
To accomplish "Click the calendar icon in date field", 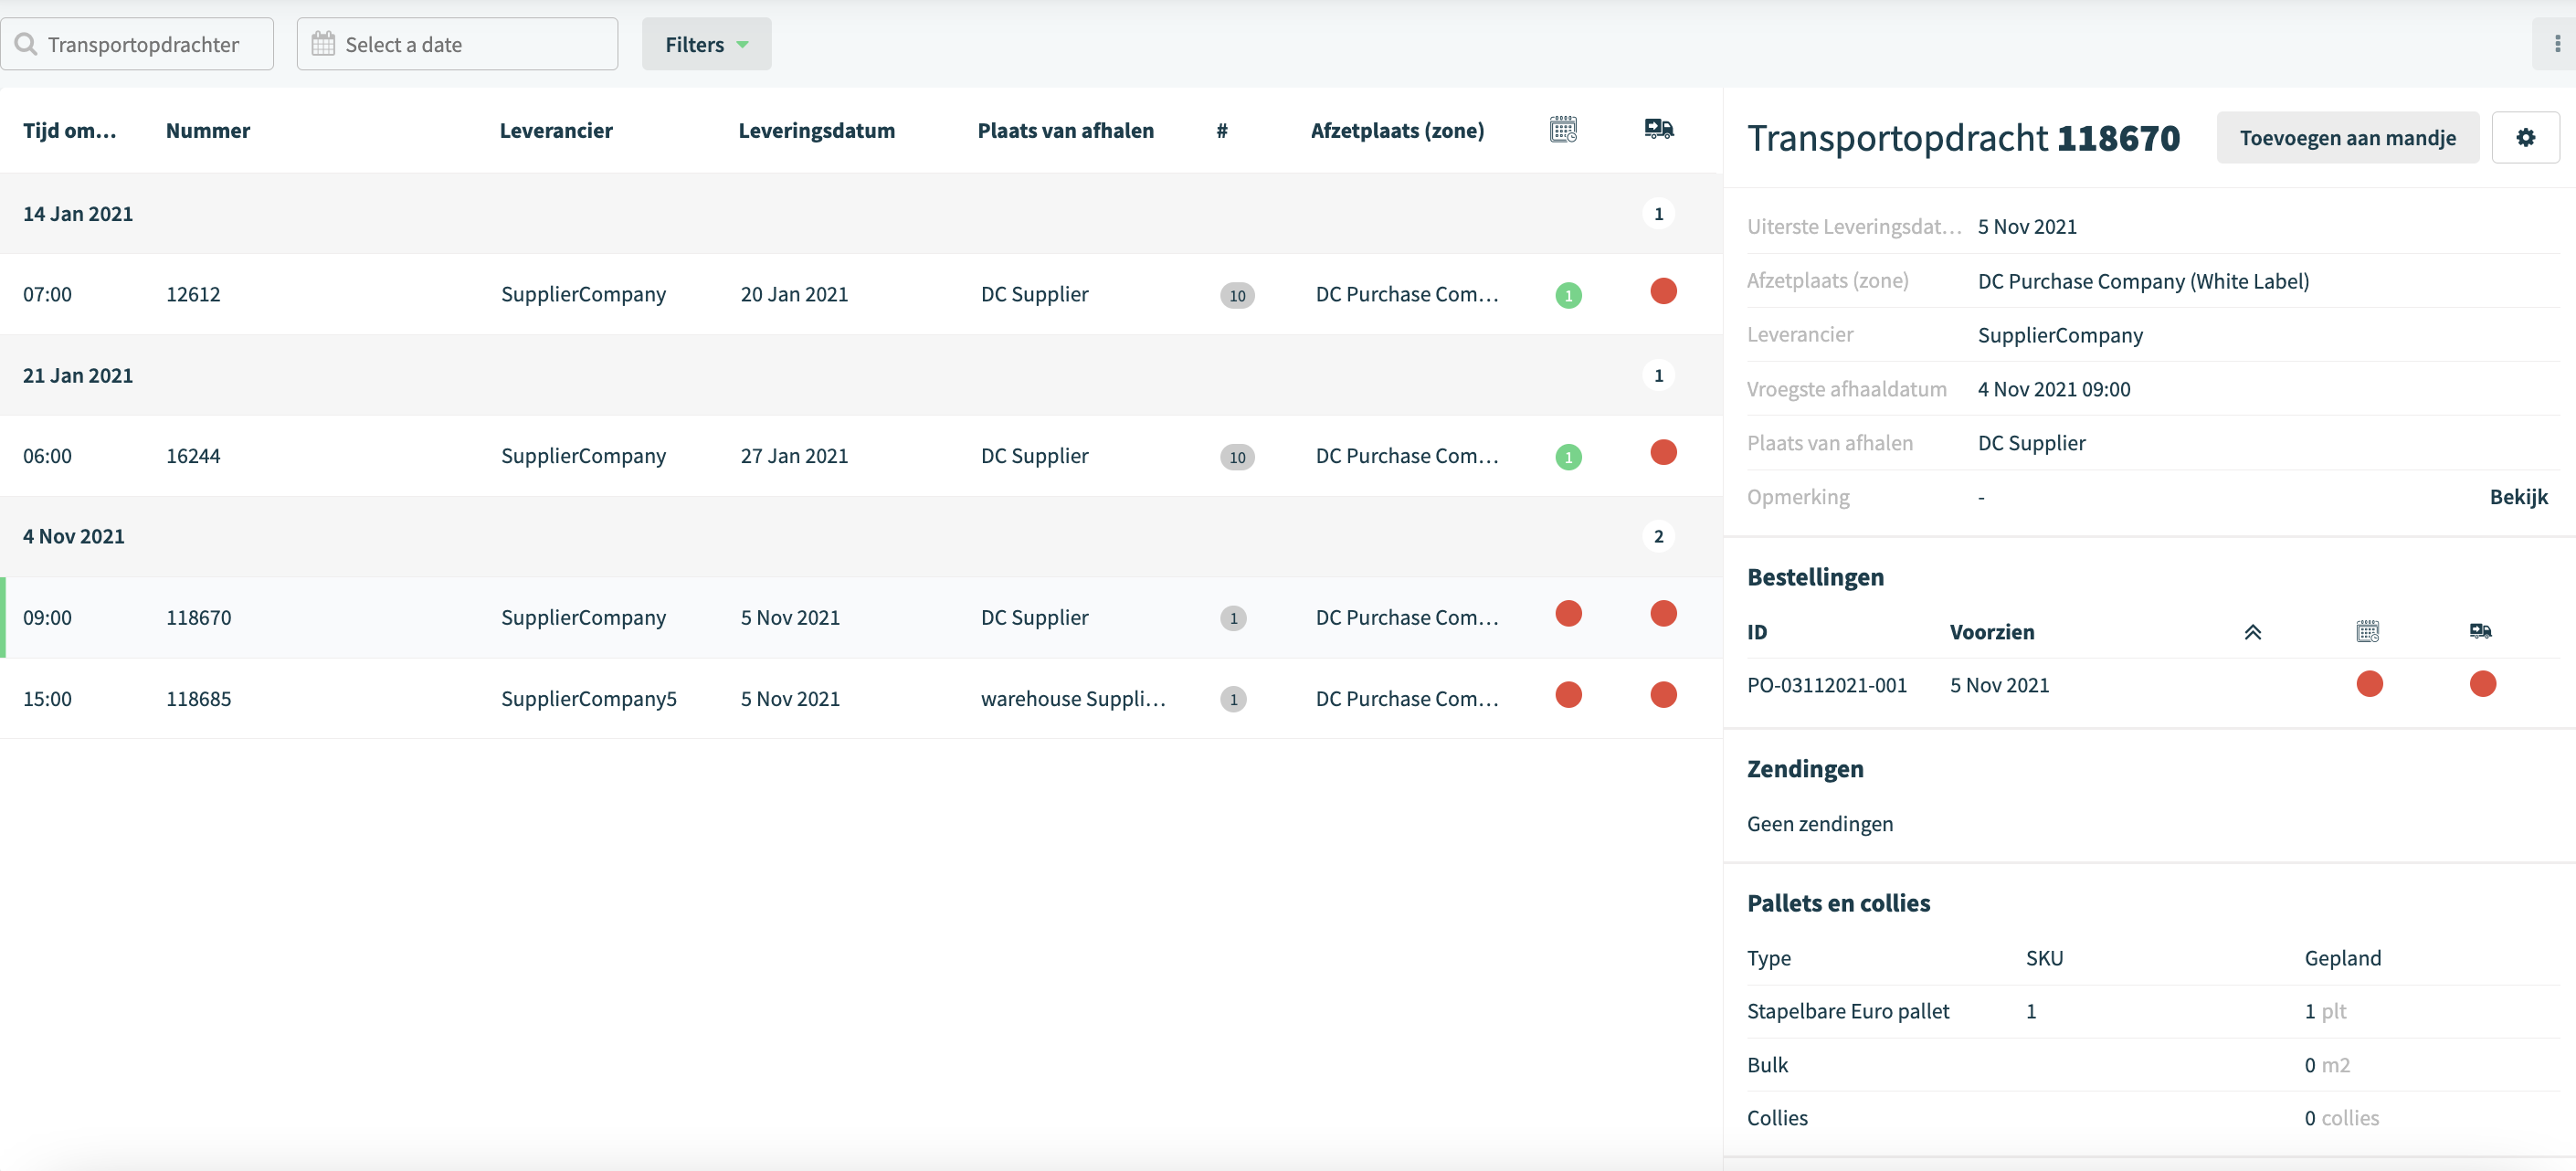I will [323, 44].
